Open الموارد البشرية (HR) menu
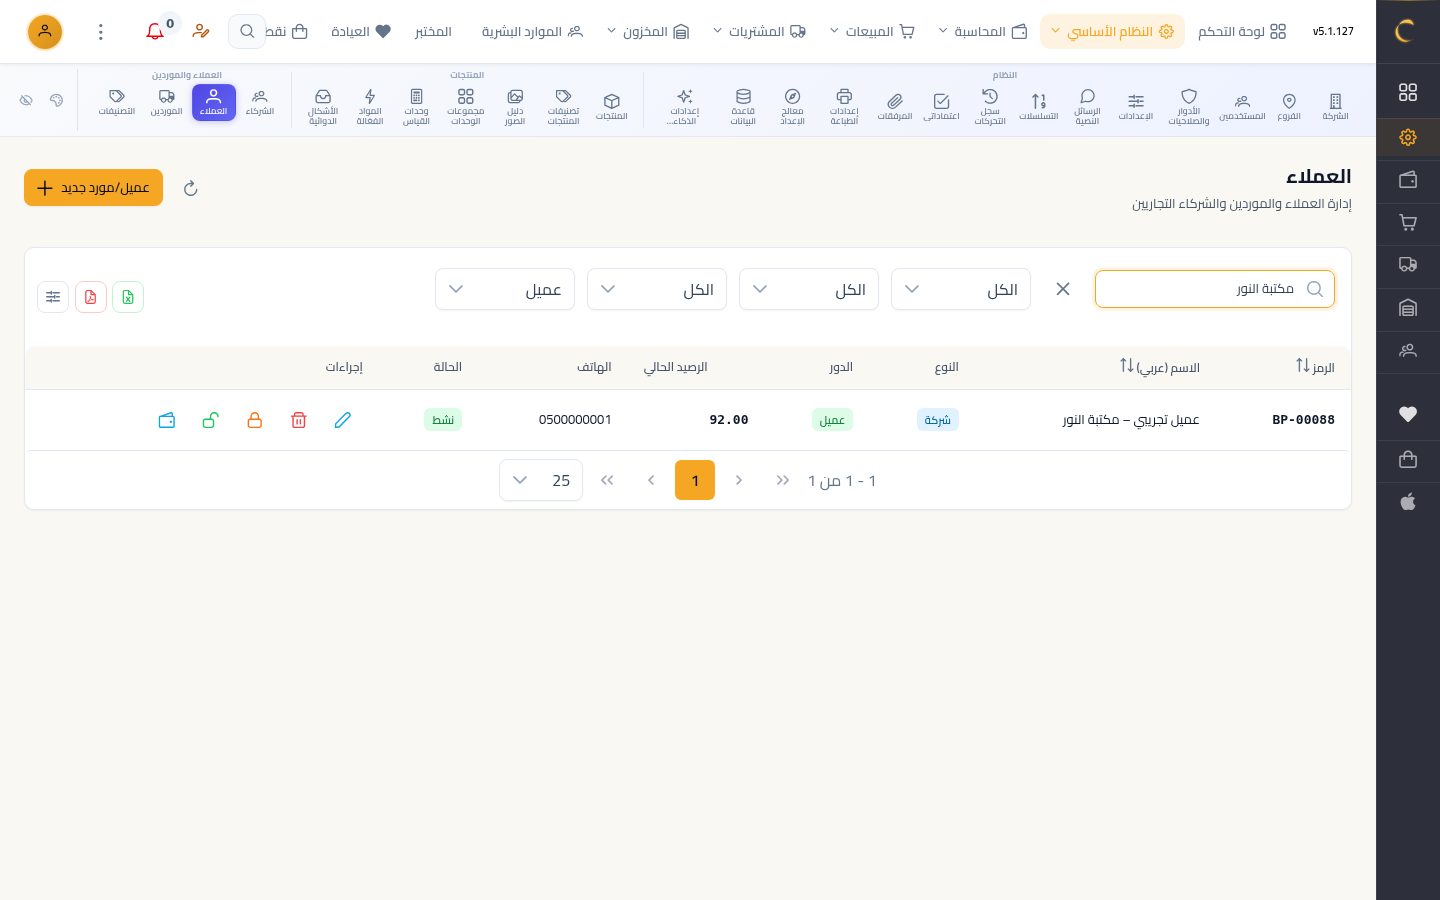Image resolution: width=1440 pixels, height=900 pixels. click(x=532, y=32)
